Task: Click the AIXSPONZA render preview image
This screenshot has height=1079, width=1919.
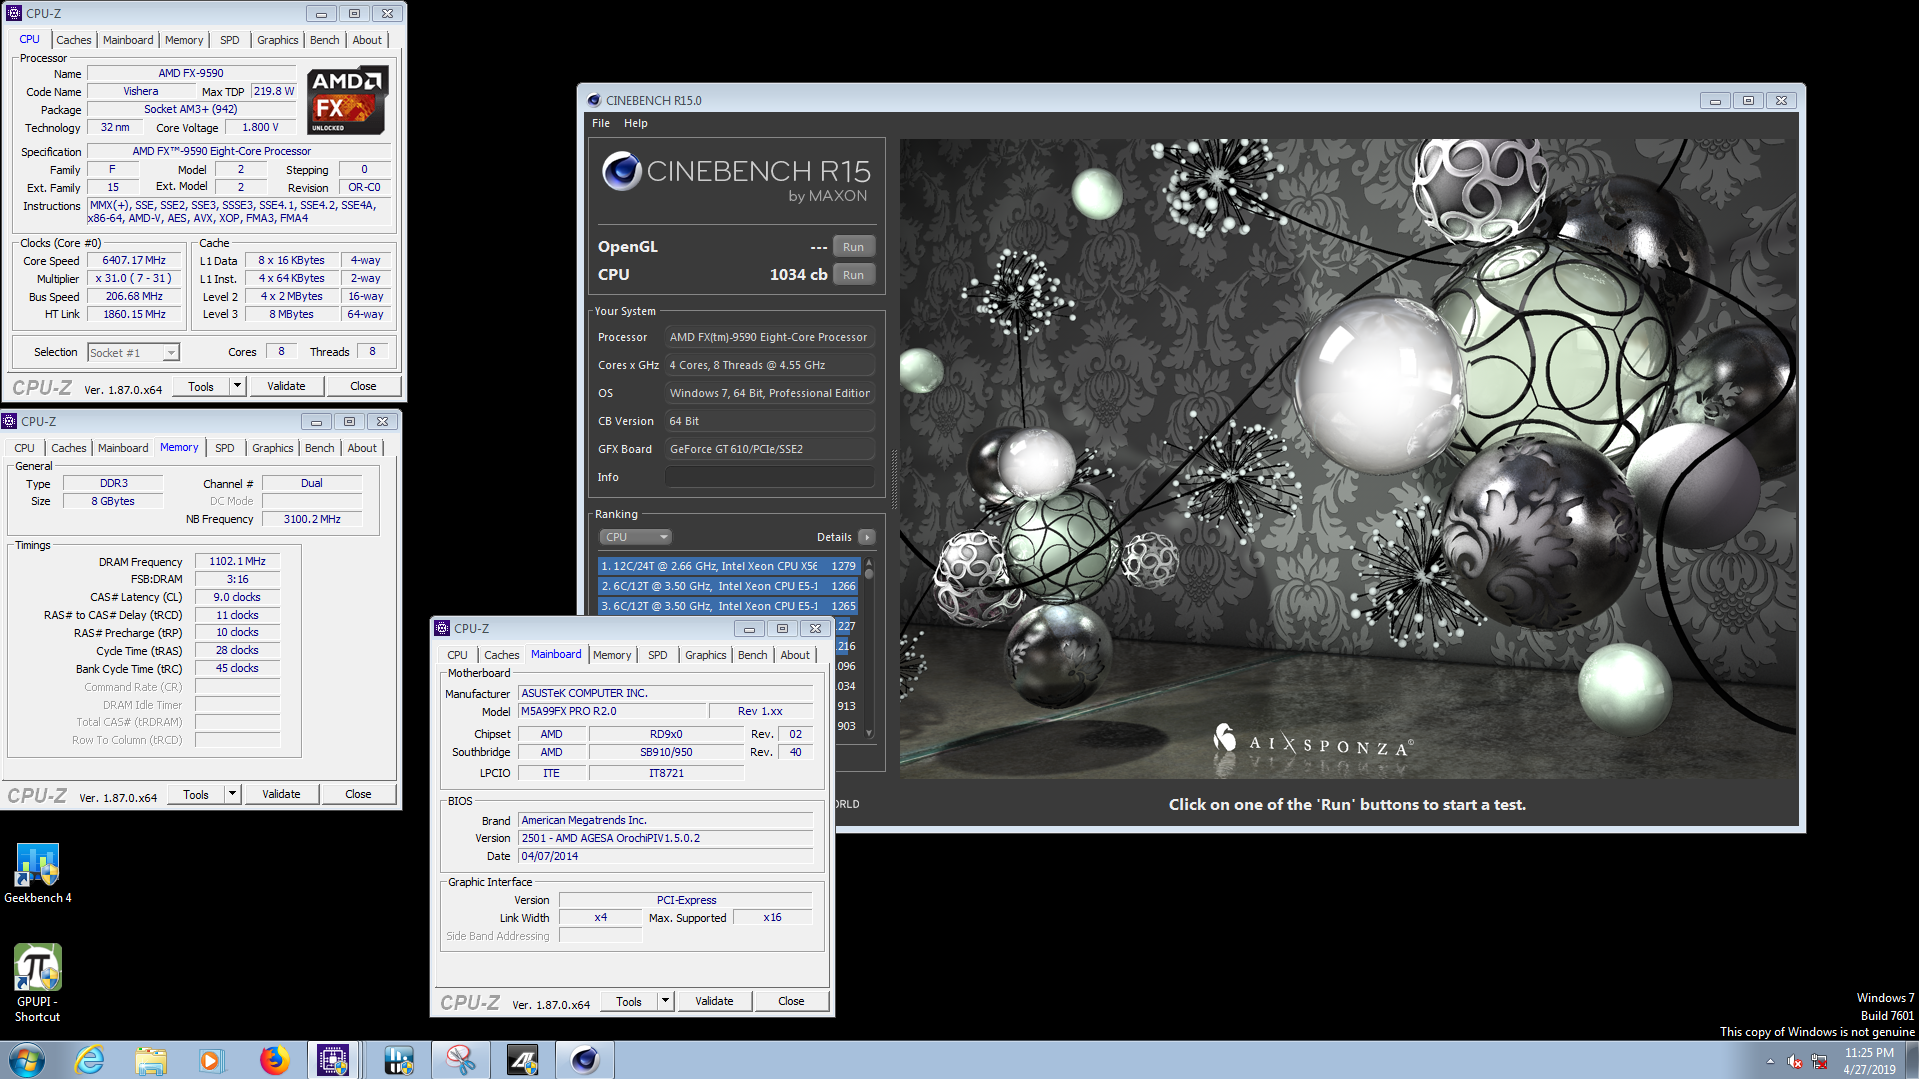Action: click(1347, 458)
